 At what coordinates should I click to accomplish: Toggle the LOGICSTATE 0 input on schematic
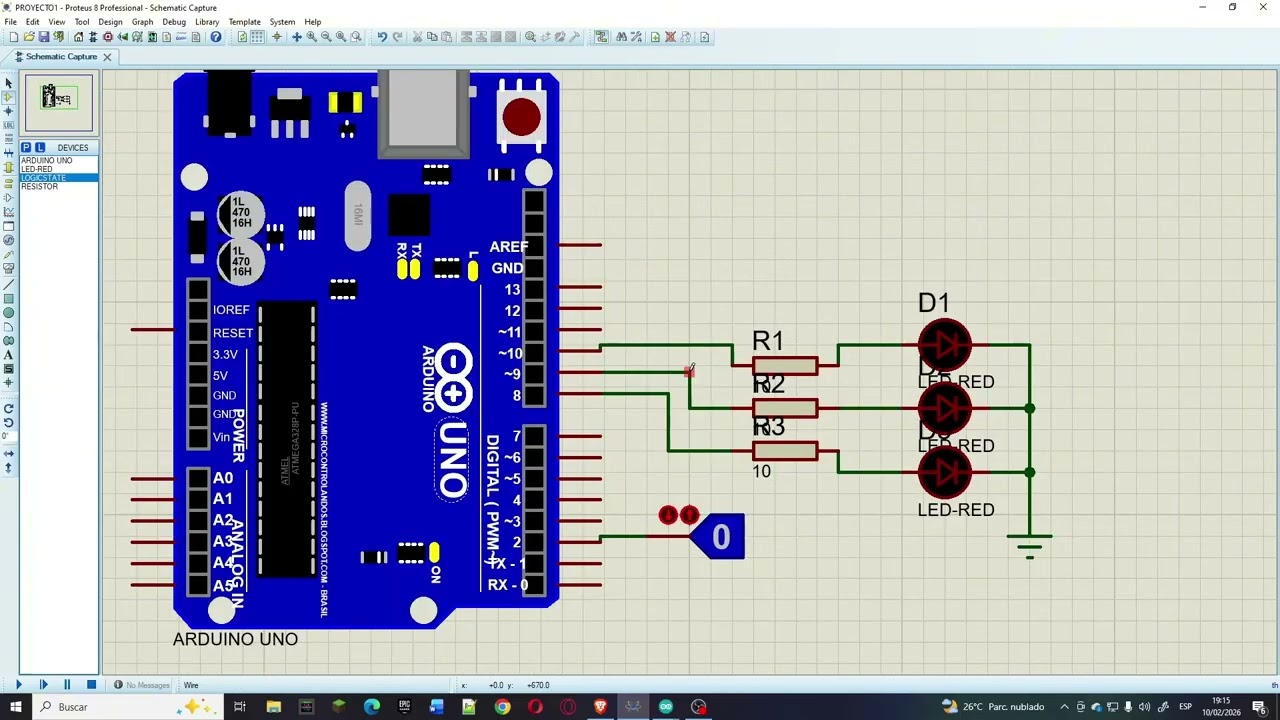click(721, 537)
